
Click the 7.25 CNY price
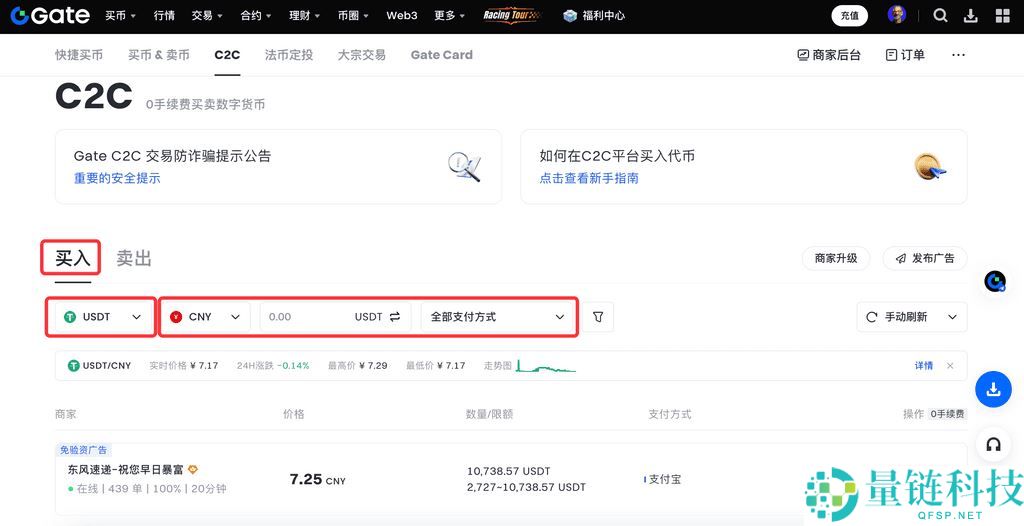pos(317,480)
